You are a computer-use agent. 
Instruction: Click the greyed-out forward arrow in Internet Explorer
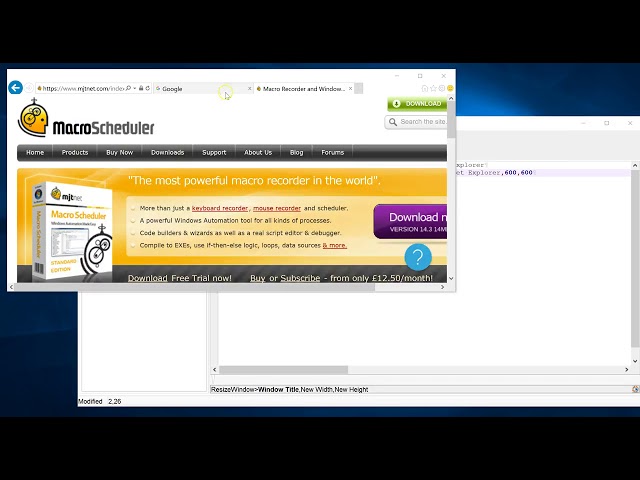[x=29, y=88]
